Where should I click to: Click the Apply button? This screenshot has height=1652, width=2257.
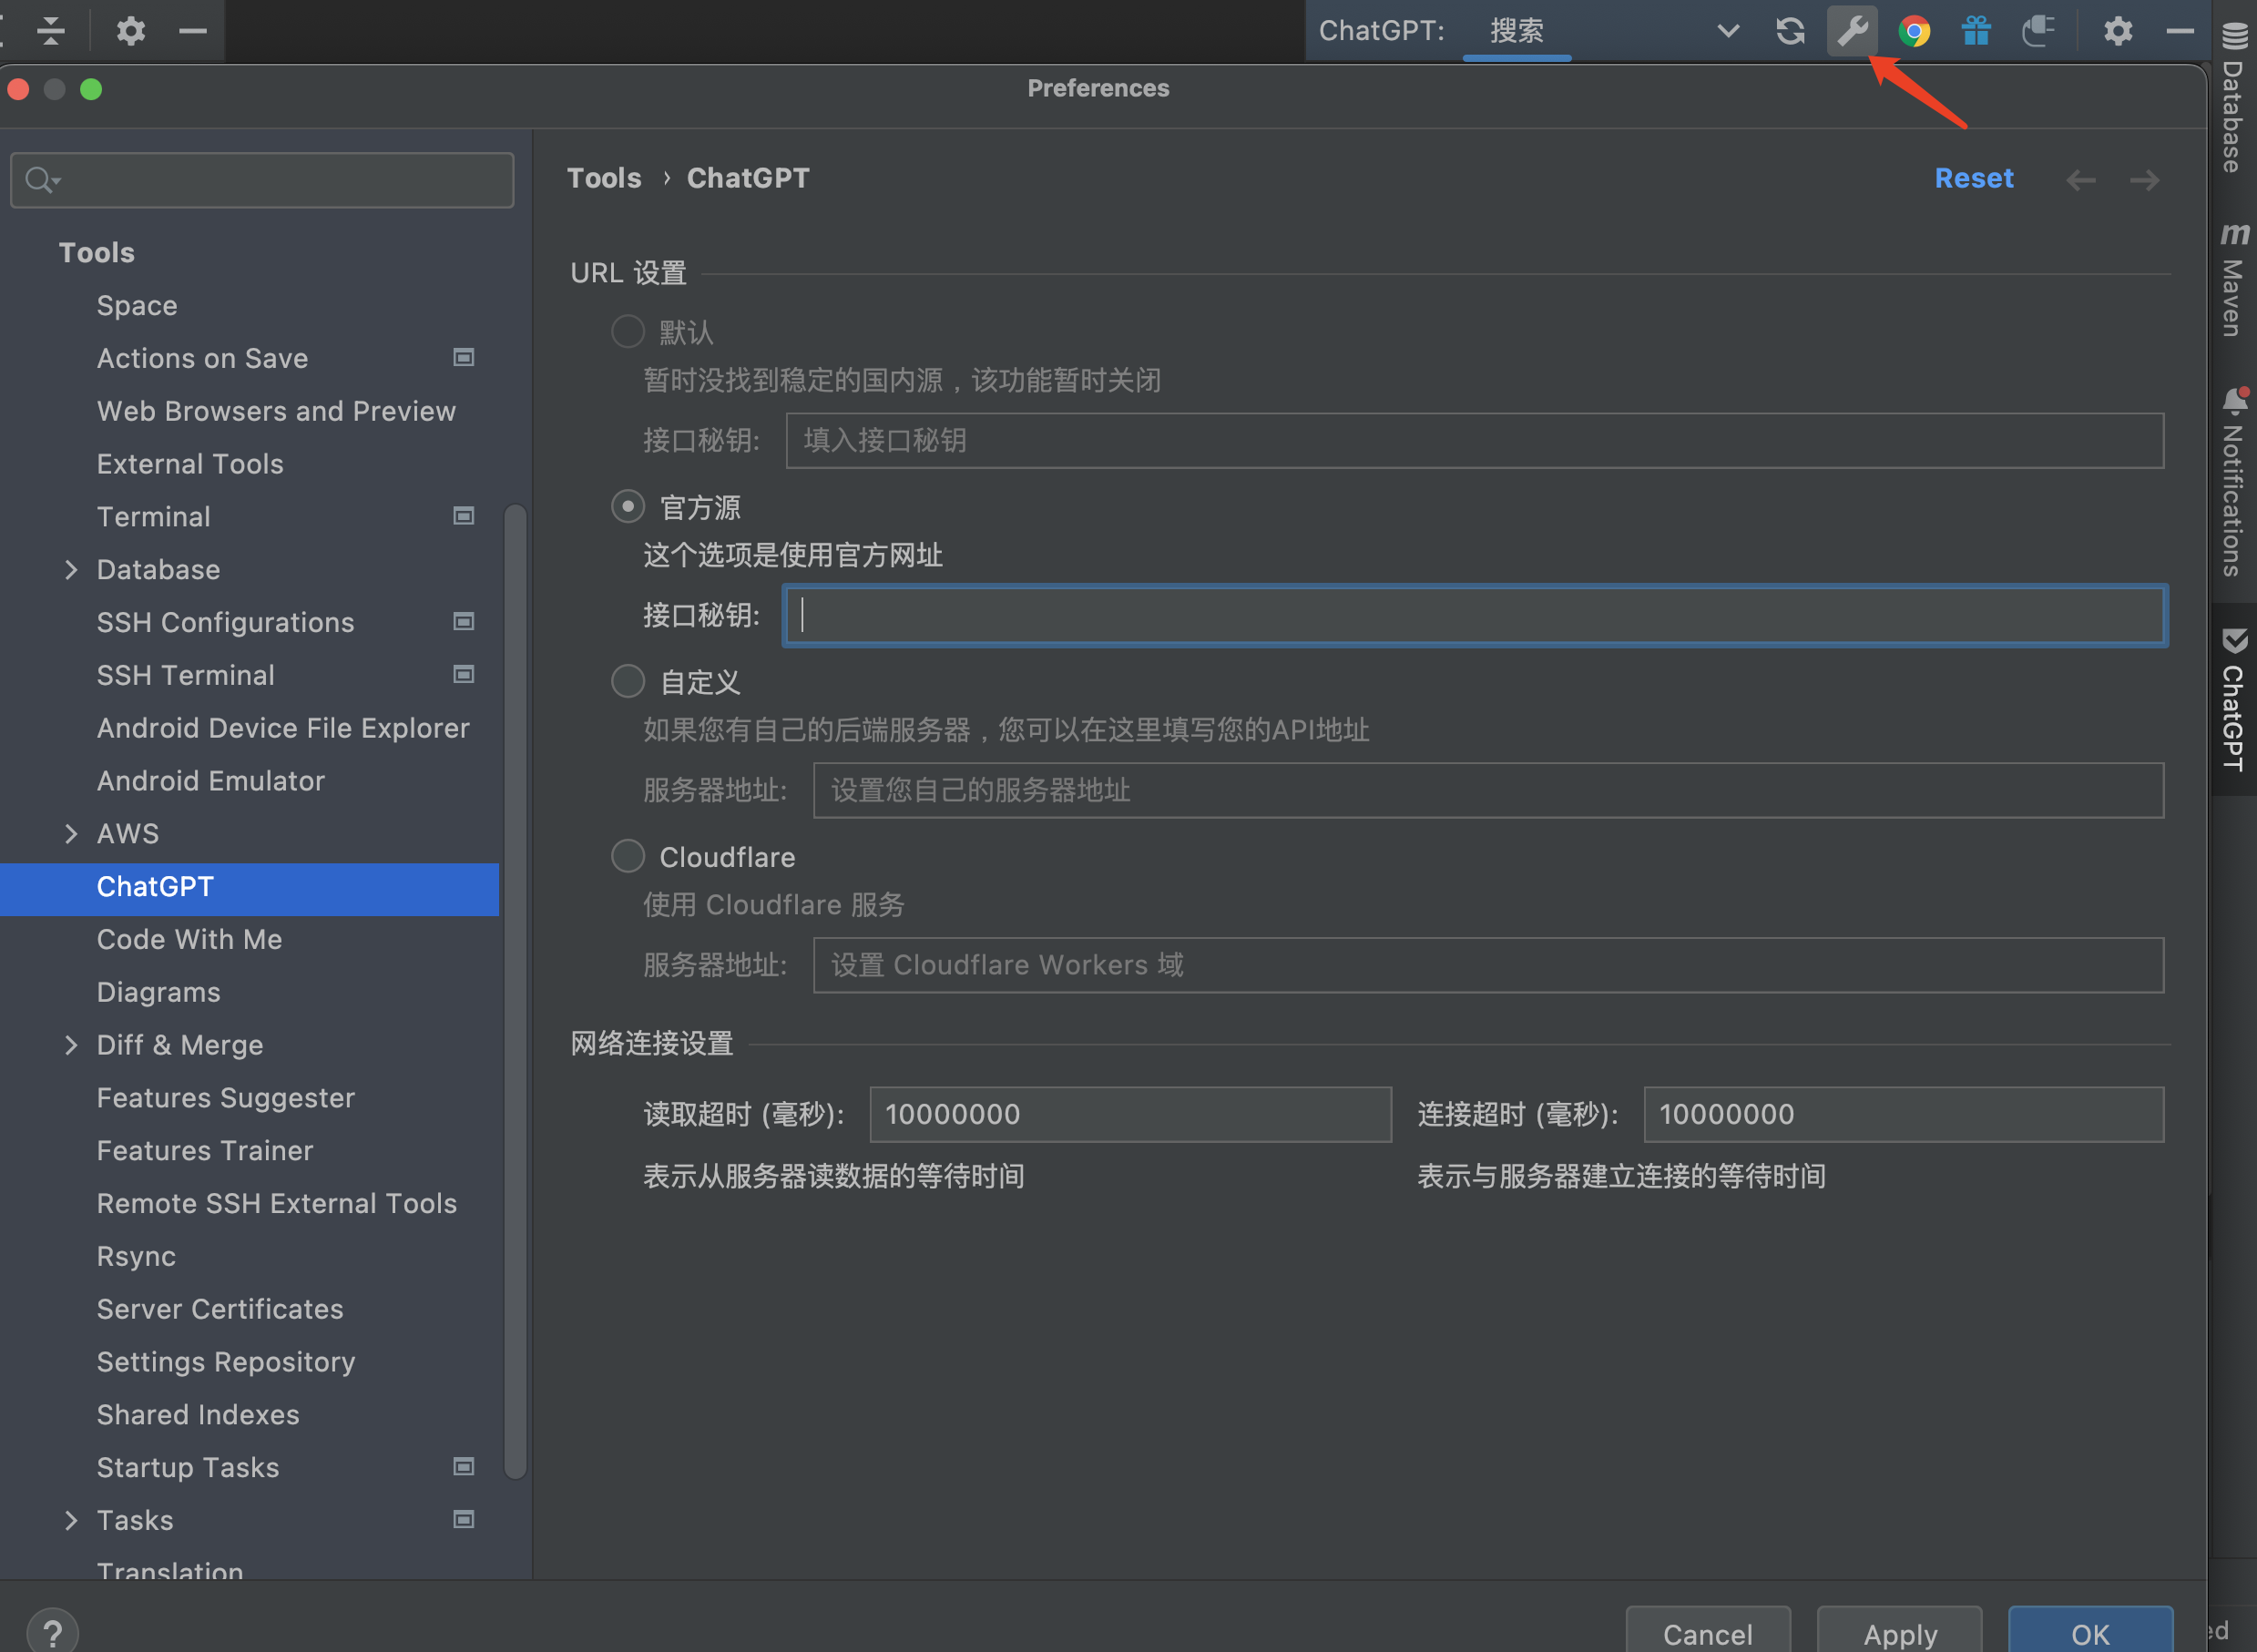point(1899,1632)
